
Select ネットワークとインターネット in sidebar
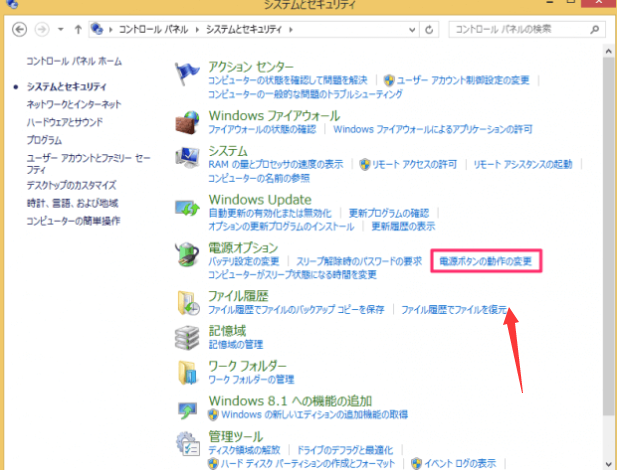(74, 104)
